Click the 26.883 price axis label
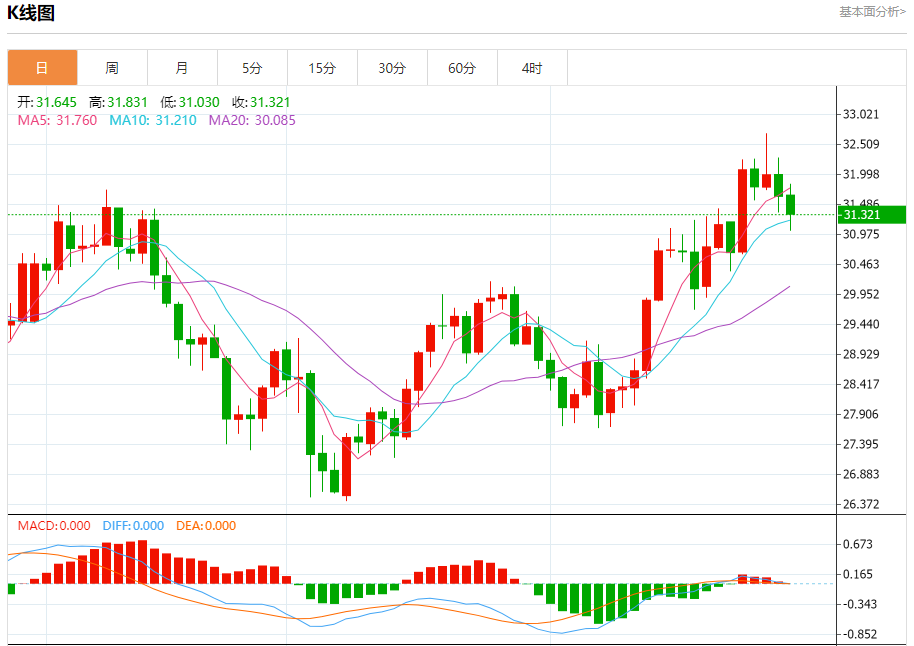Screen dimensions: 914x646 tap(861, 475)
